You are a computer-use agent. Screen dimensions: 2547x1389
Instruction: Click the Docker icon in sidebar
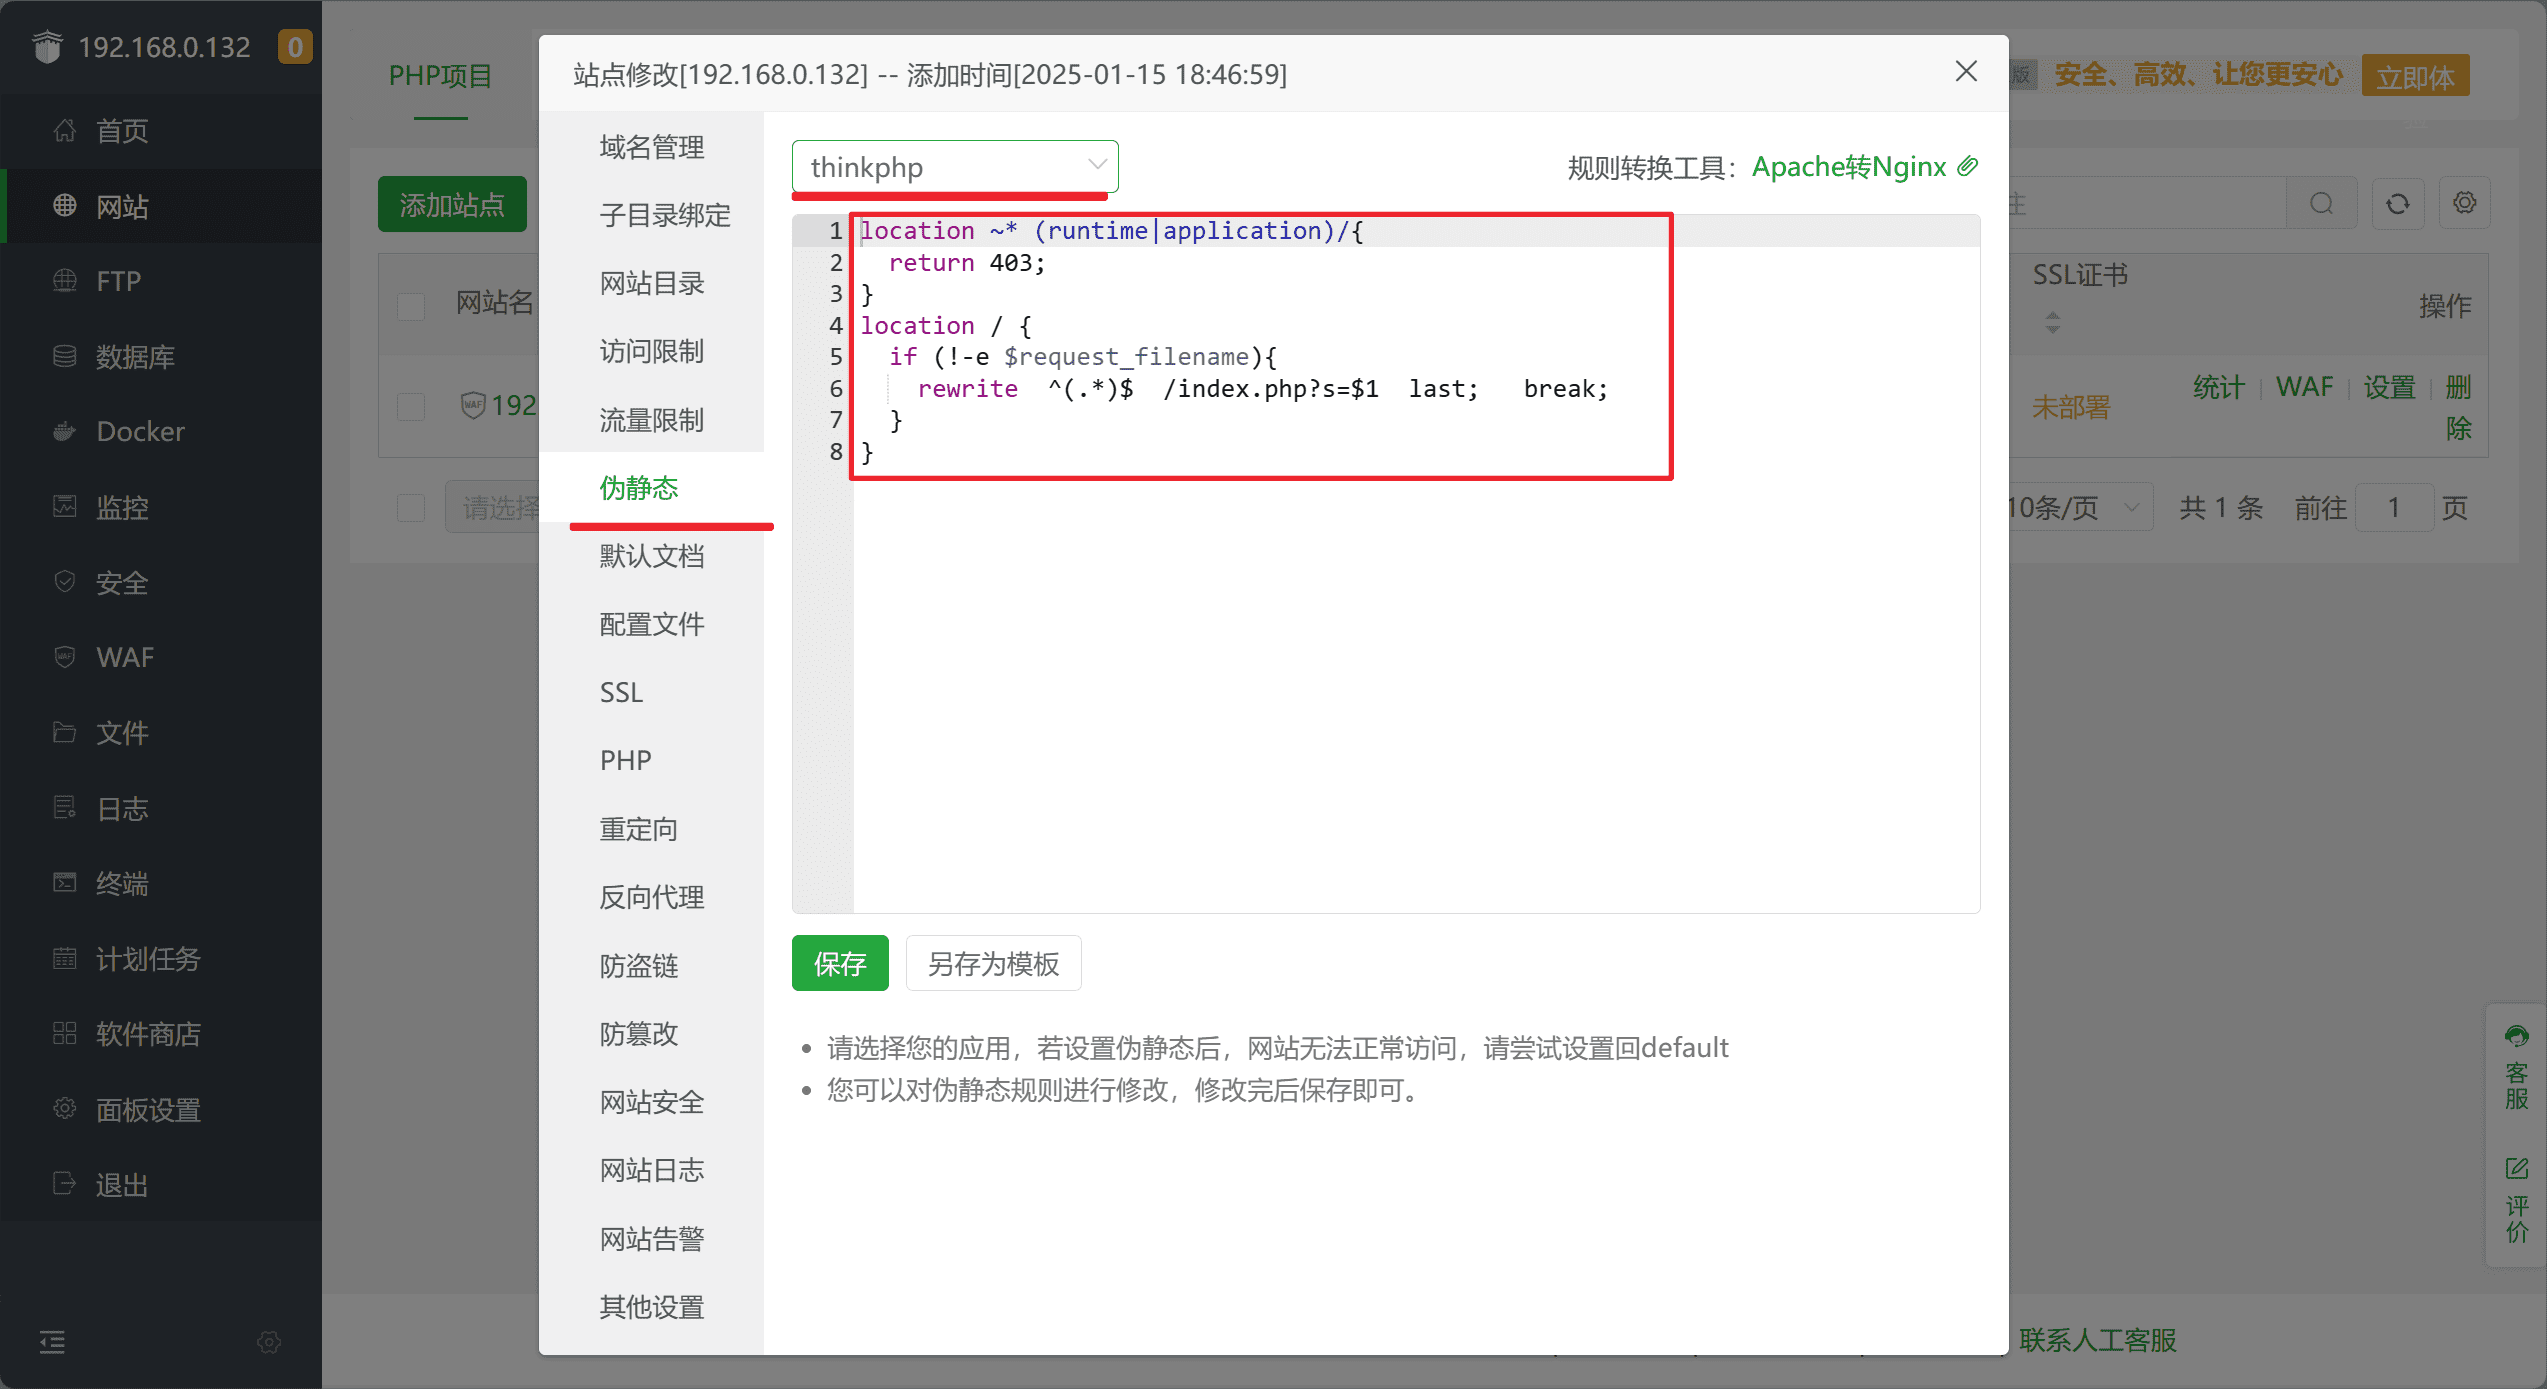tap(65, 432)
